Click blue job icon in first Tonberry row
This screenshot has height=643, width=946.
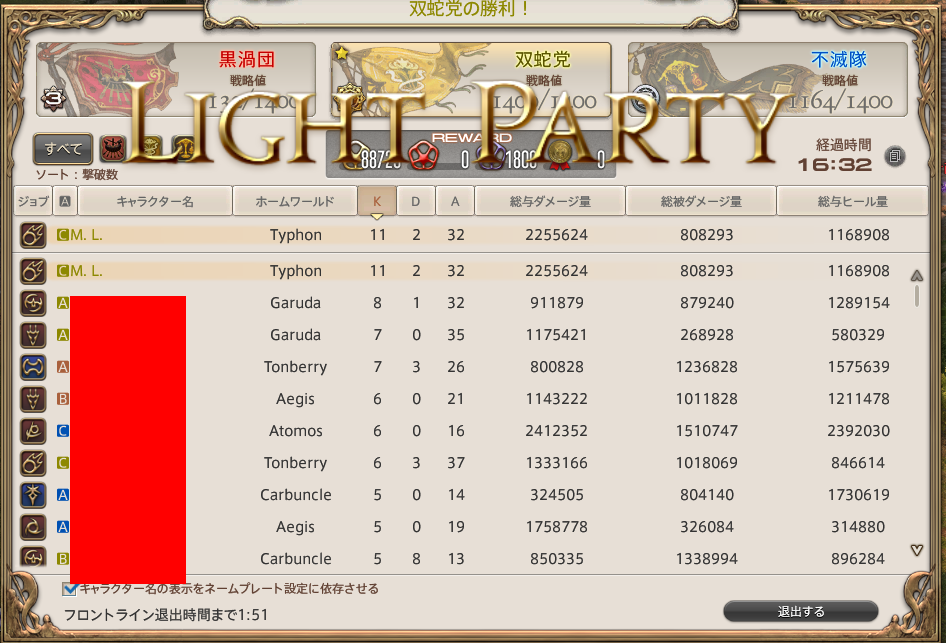pos(33,367)
